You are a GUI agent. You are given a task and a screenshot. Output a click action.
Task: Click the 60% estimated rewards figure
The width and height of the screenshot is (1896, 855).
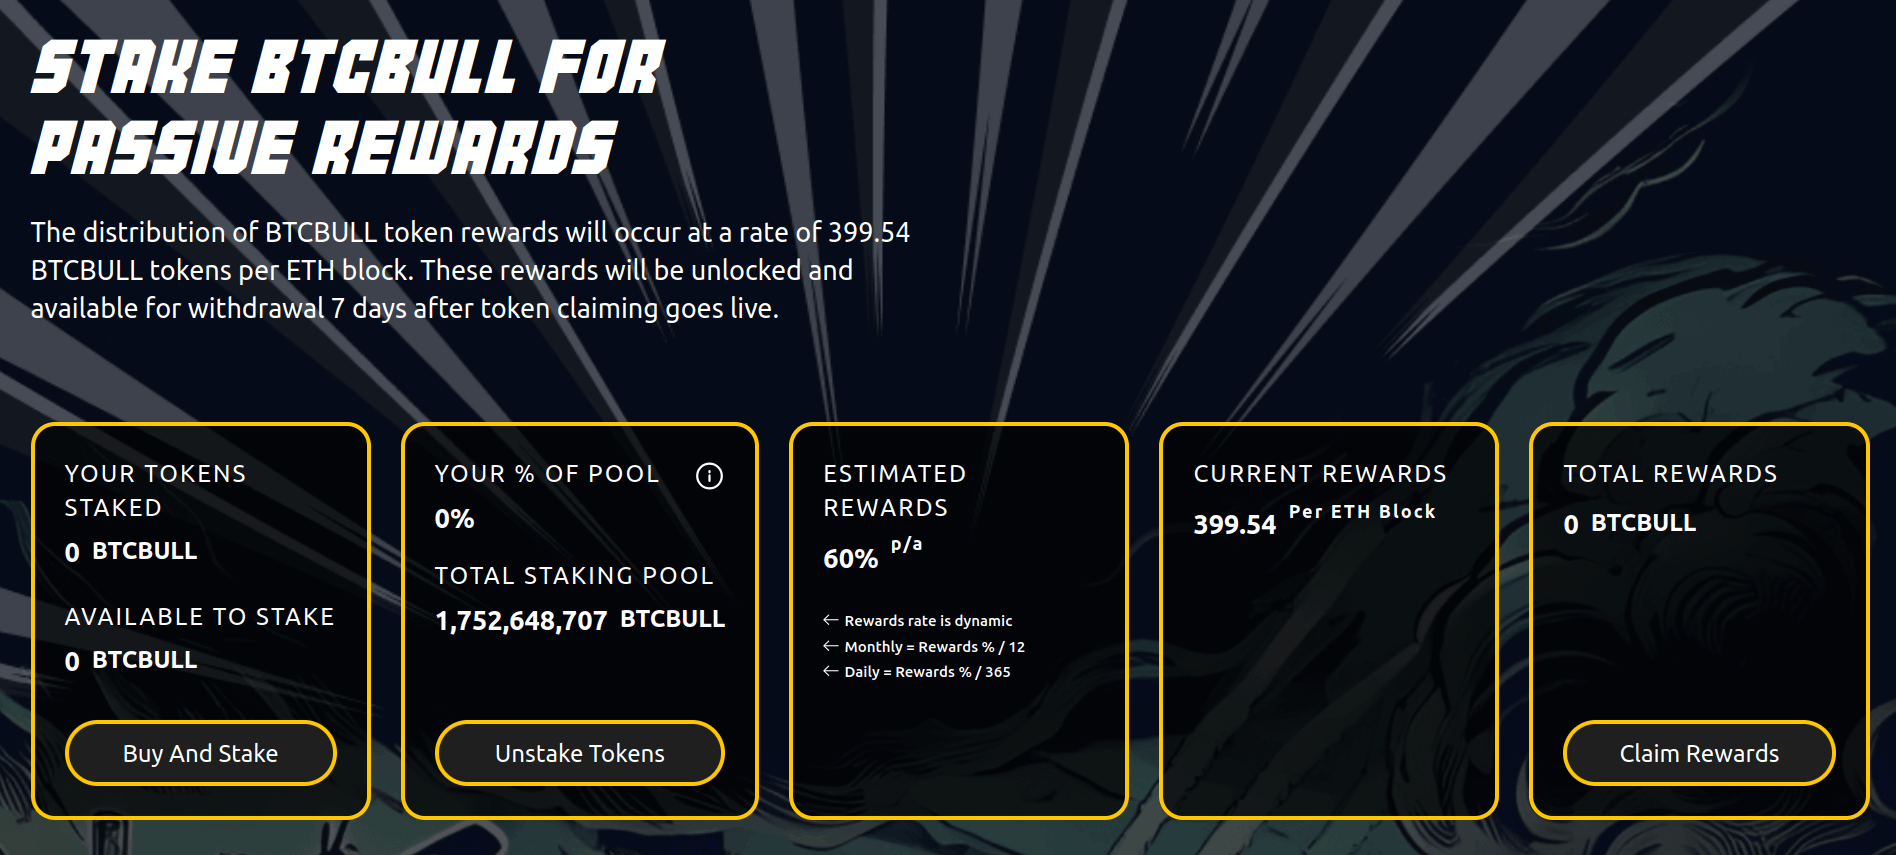click(x=850, y=559)
